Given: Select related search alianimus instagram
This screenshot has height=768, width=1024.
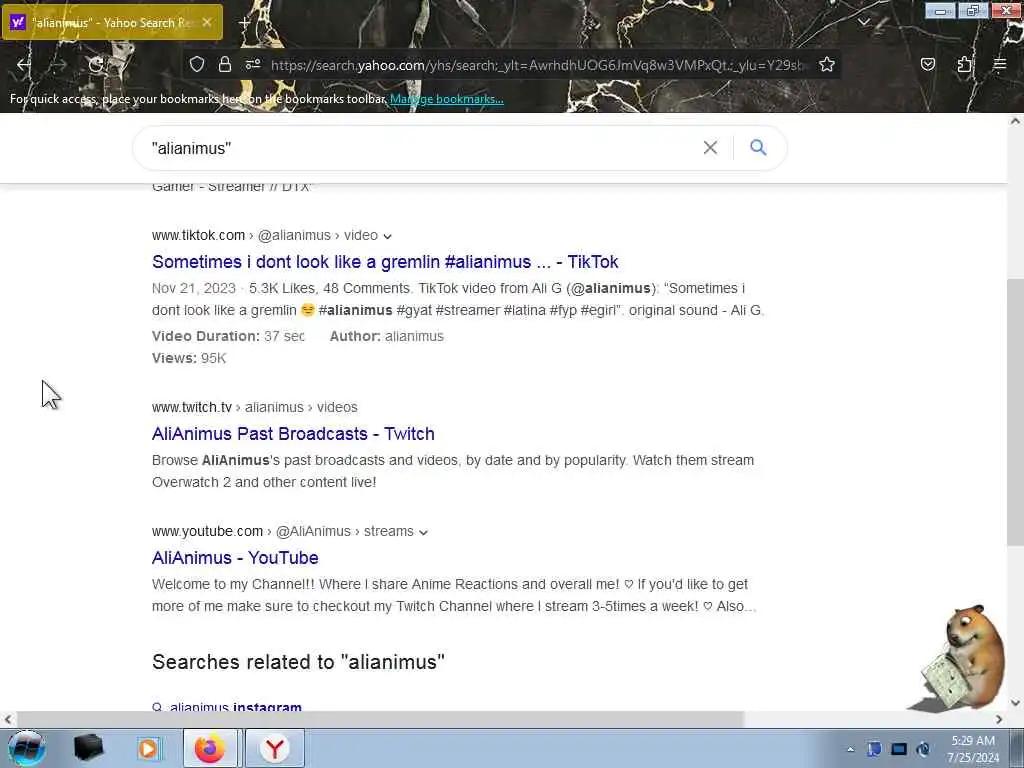Looking at the screenshot, I should point(235,707).
